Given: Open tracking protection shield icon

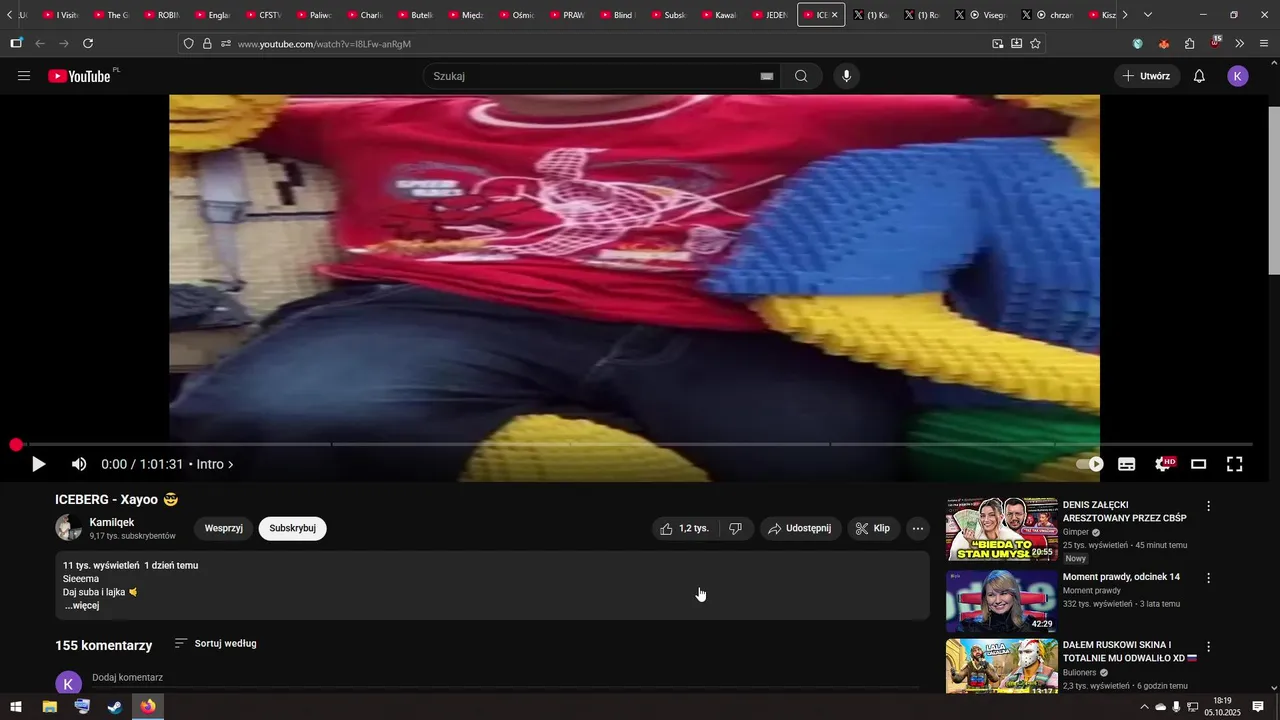Looking at the screenshot, I should click(x=188, y=43).
